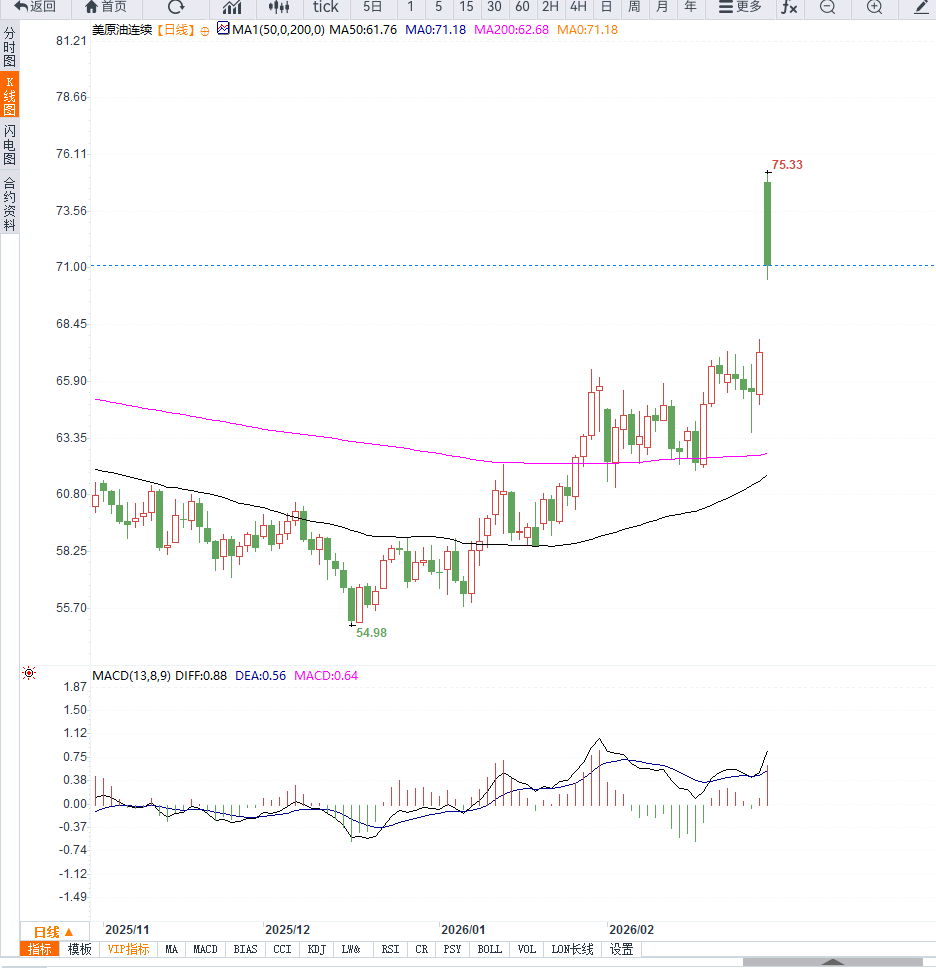Click the red sun icon beside MACD
This screenshot has height=968, width=936.
[x=29, y=673]
